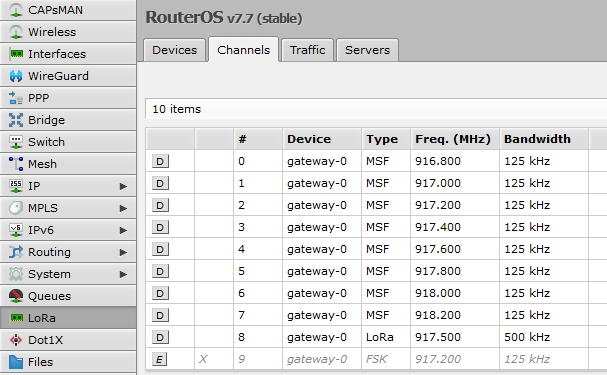Sort by the # column header
The image size is (607, 375).
point(258,139)
